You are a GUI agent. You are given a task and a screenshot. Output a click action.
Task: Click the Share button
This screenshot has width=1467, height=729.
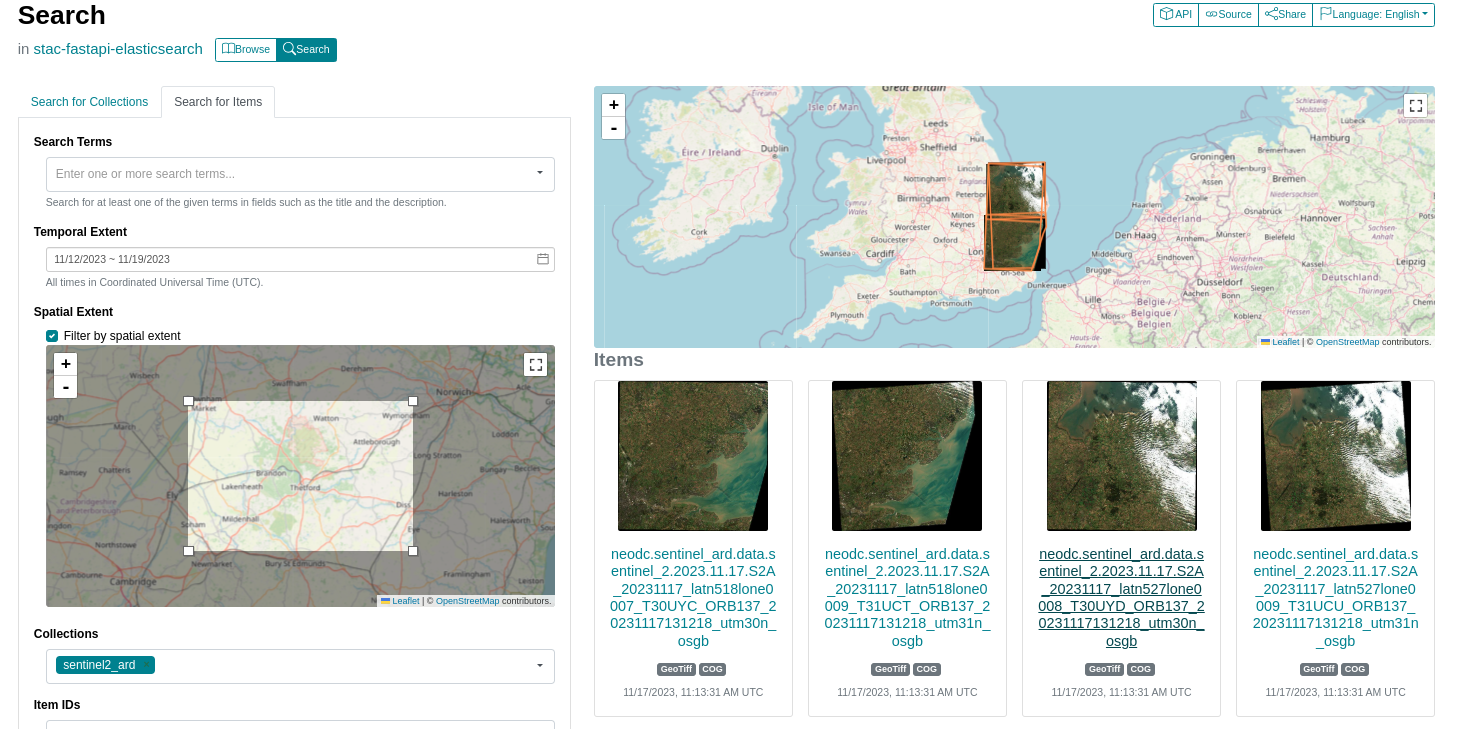point(1285,14)
